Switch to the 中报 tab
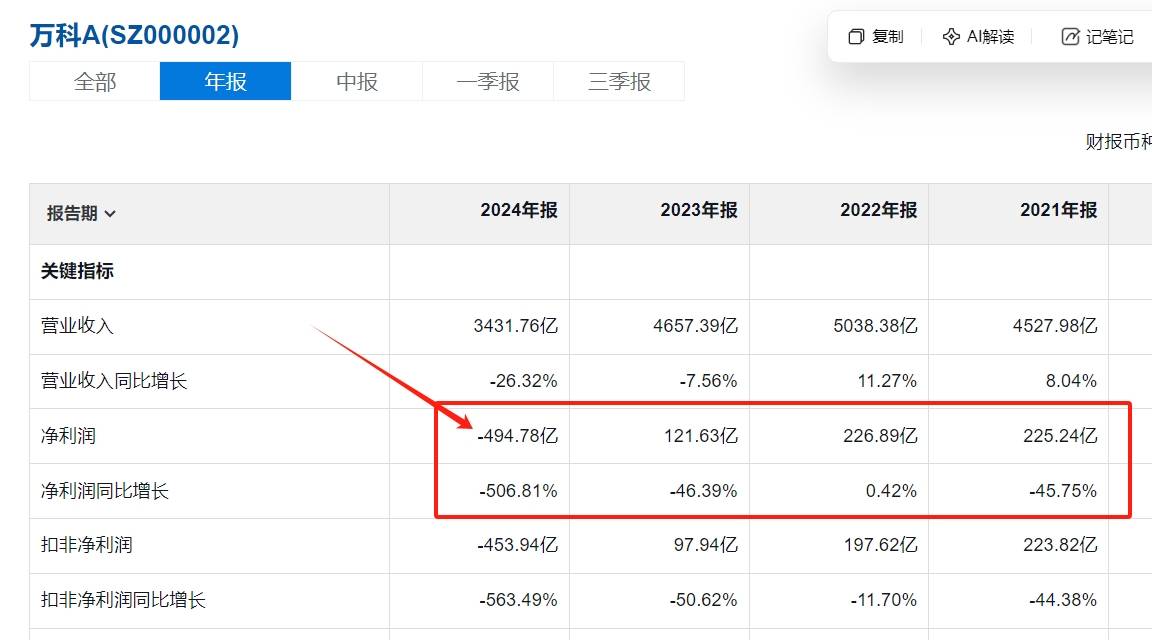This screenshot has width=1152, height=640. [357, 81]
